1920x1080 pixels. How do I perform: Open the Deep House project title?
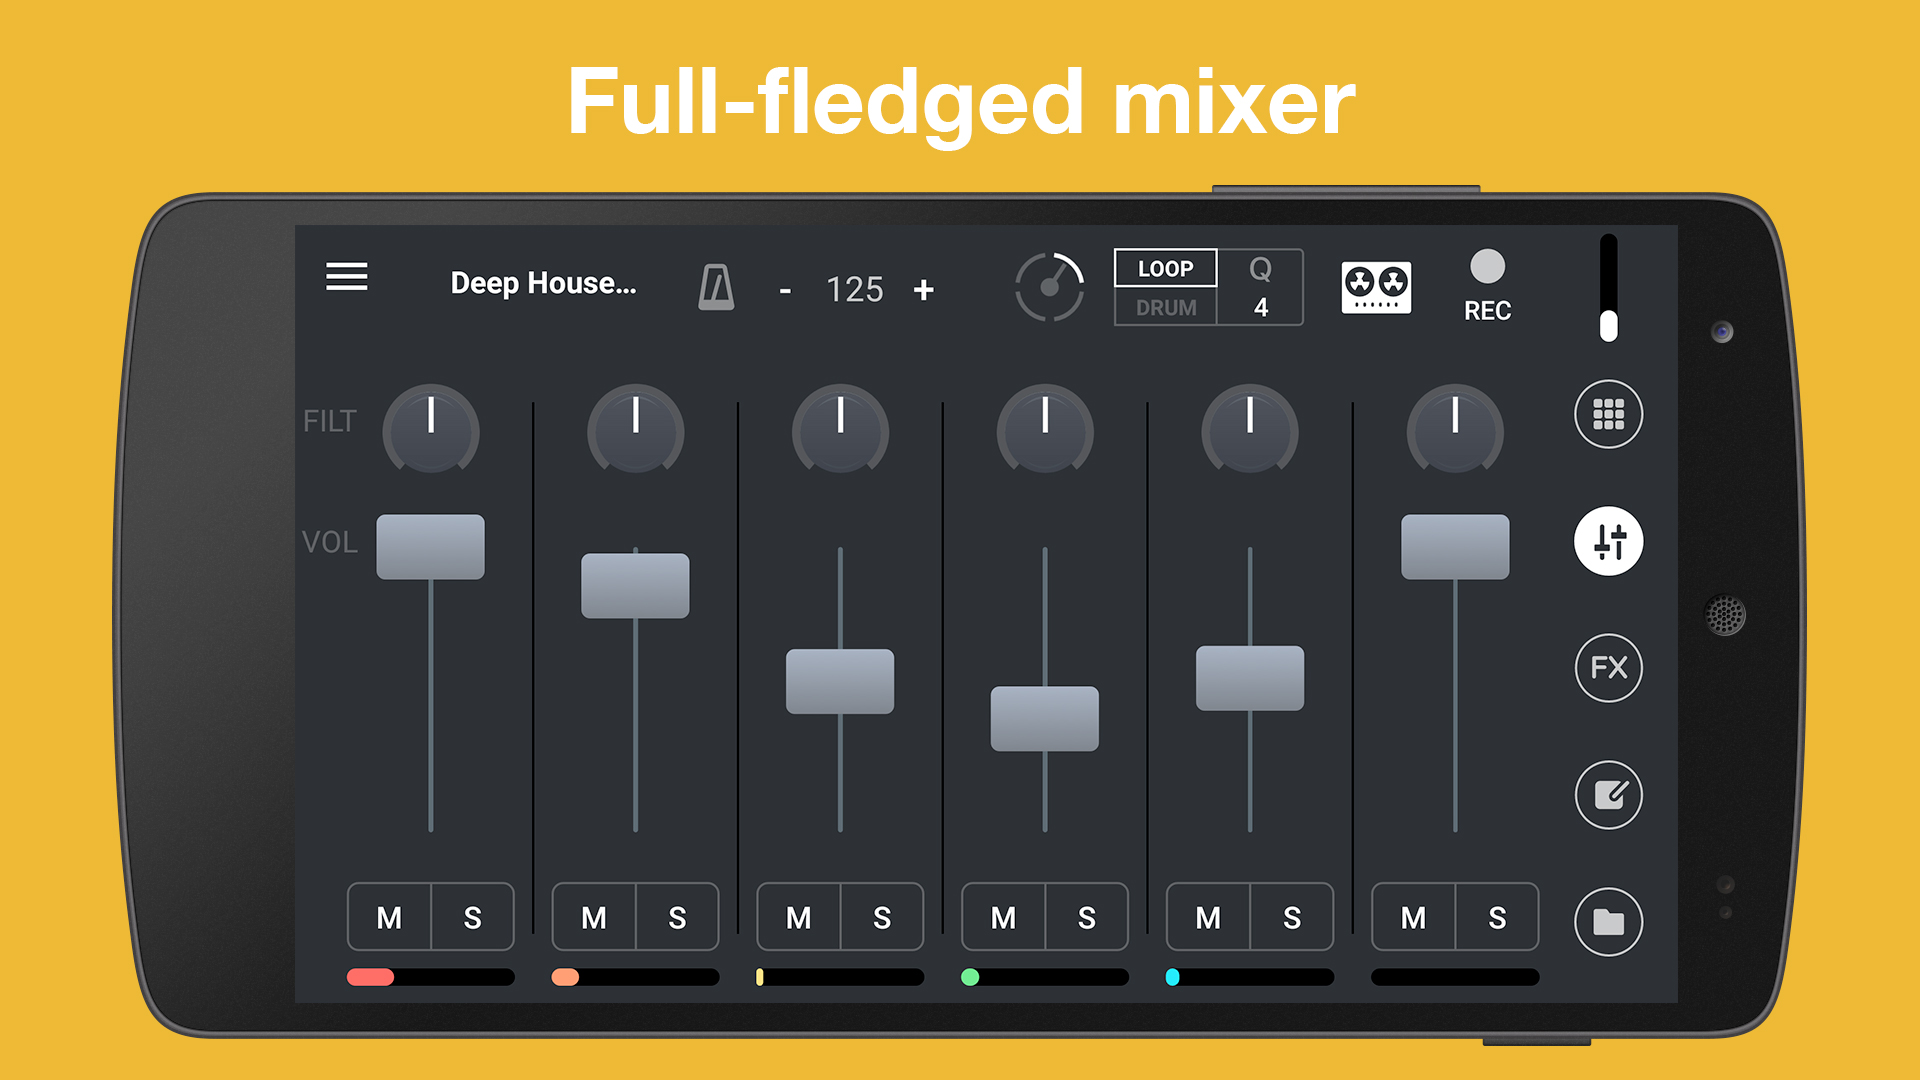click(543, 284)
